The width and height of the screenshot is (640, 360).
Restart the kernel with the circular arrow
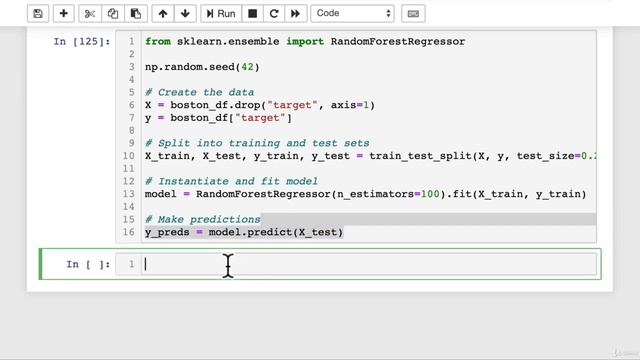(x=274, y=13)
